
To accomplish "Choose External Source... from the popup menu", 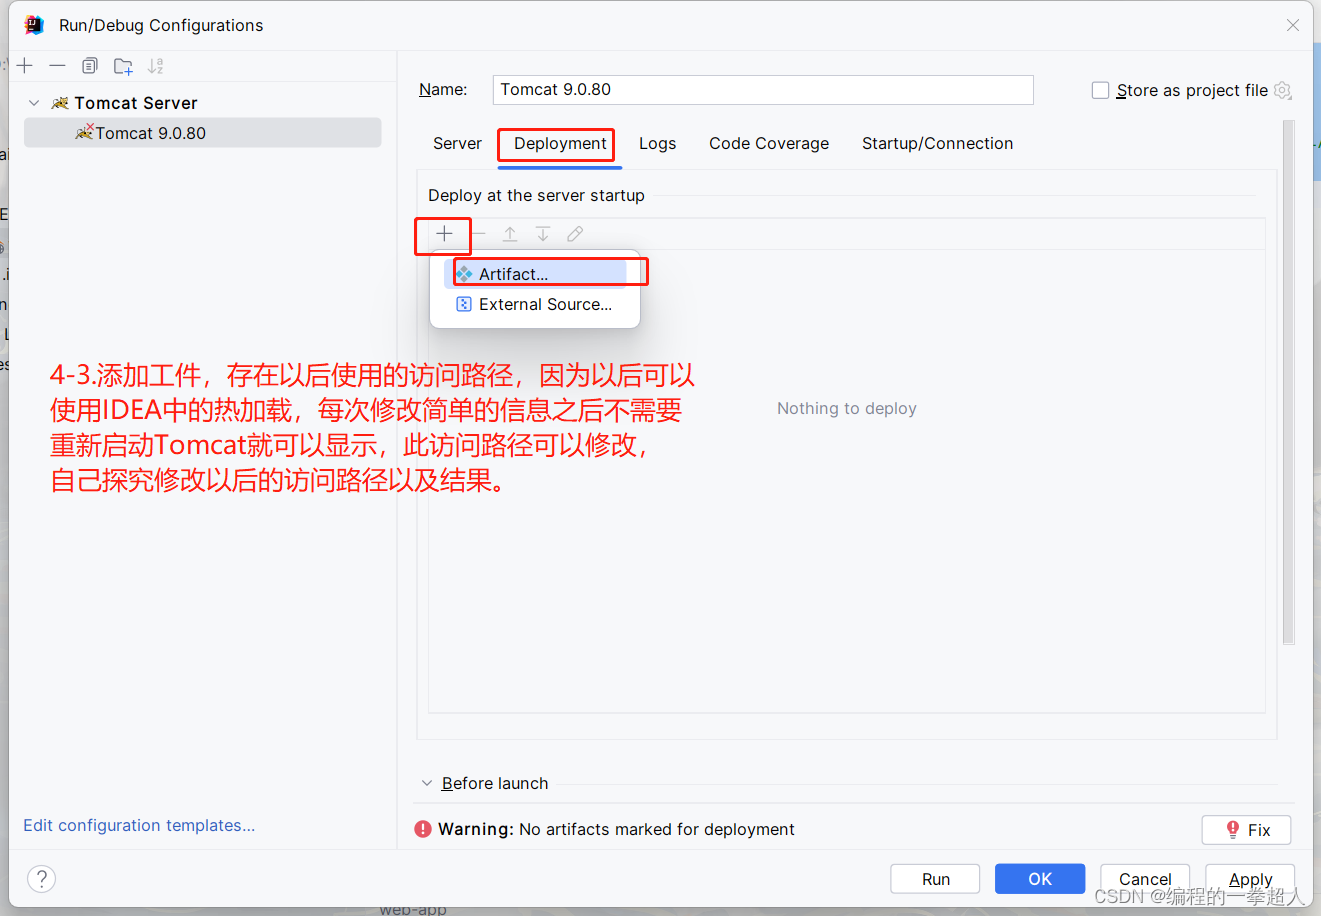I will (x=536, y=304).
